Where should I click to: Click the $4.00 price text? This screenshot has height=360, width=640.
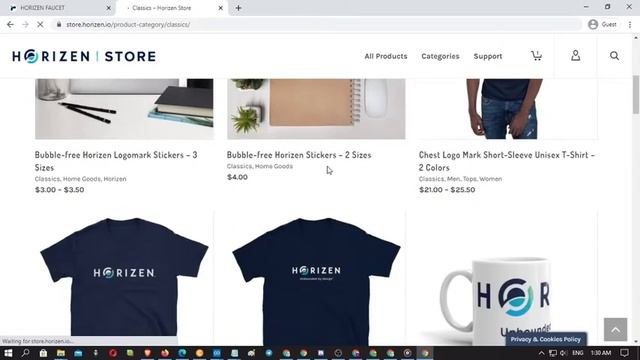(237, 177)
